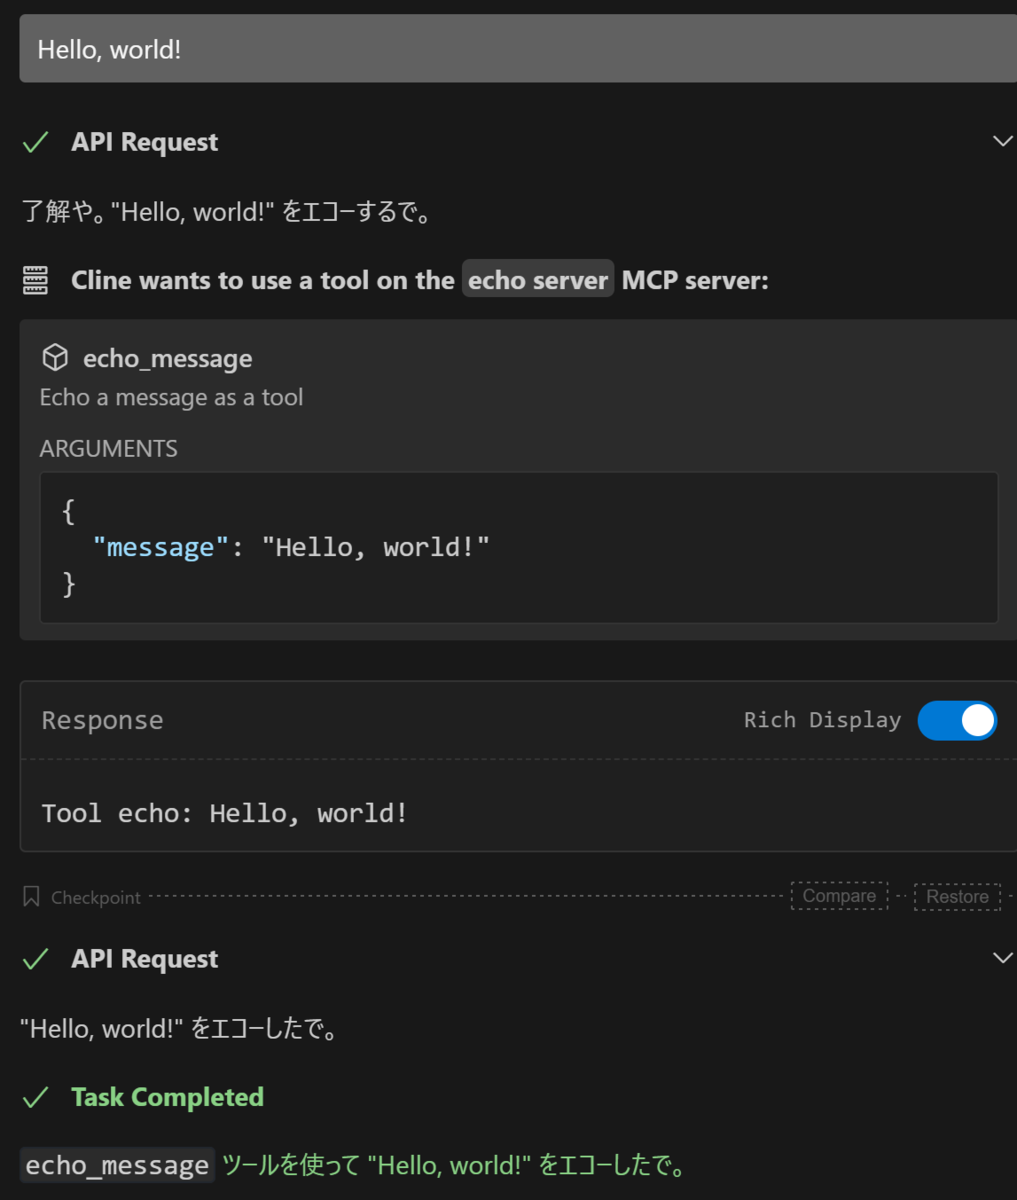Click the second API Request checkmark icon
Screen dimensions: 1017x1200
pyautogui.click(x=35, y=960)
